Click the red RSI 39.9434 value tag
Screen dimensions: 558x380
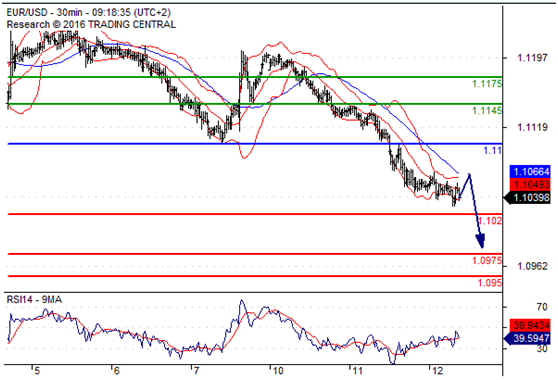530,325
